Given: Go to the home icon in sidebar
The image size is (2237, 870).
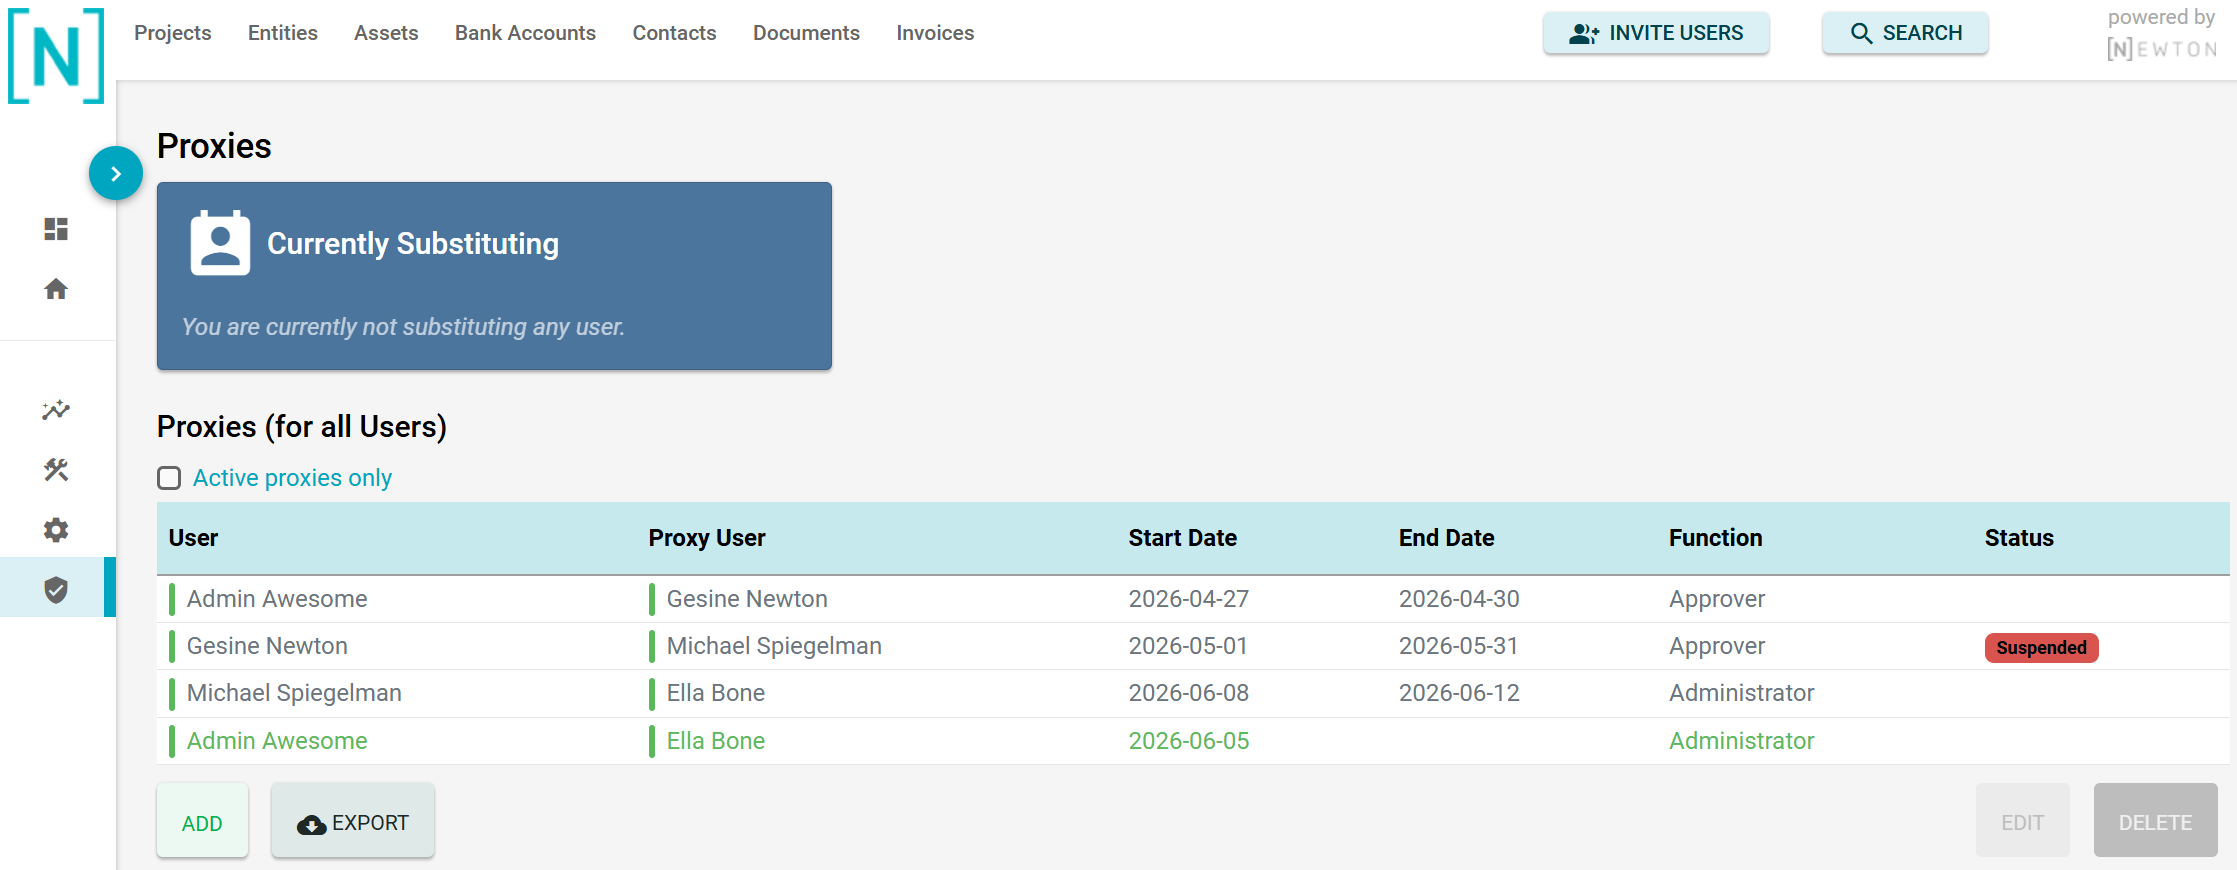Looking at the screenshot, I should click(x=56, y=289).
